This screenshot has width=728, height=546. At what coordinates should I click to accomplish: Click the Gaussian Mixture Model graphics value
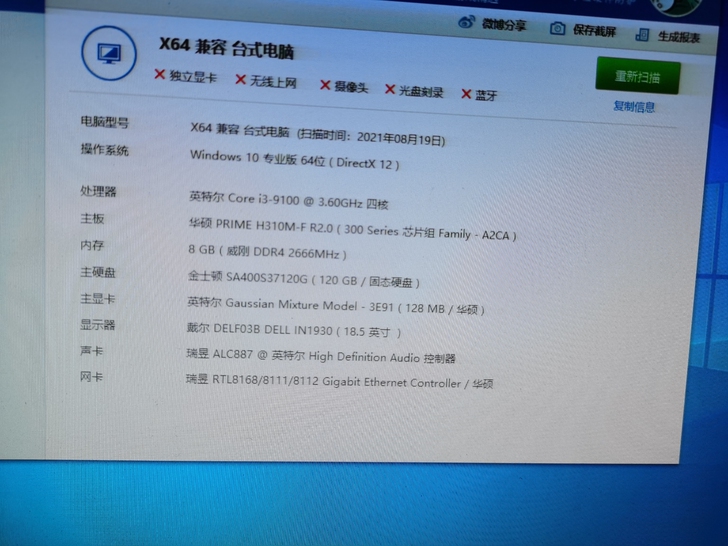coord(336,306)
